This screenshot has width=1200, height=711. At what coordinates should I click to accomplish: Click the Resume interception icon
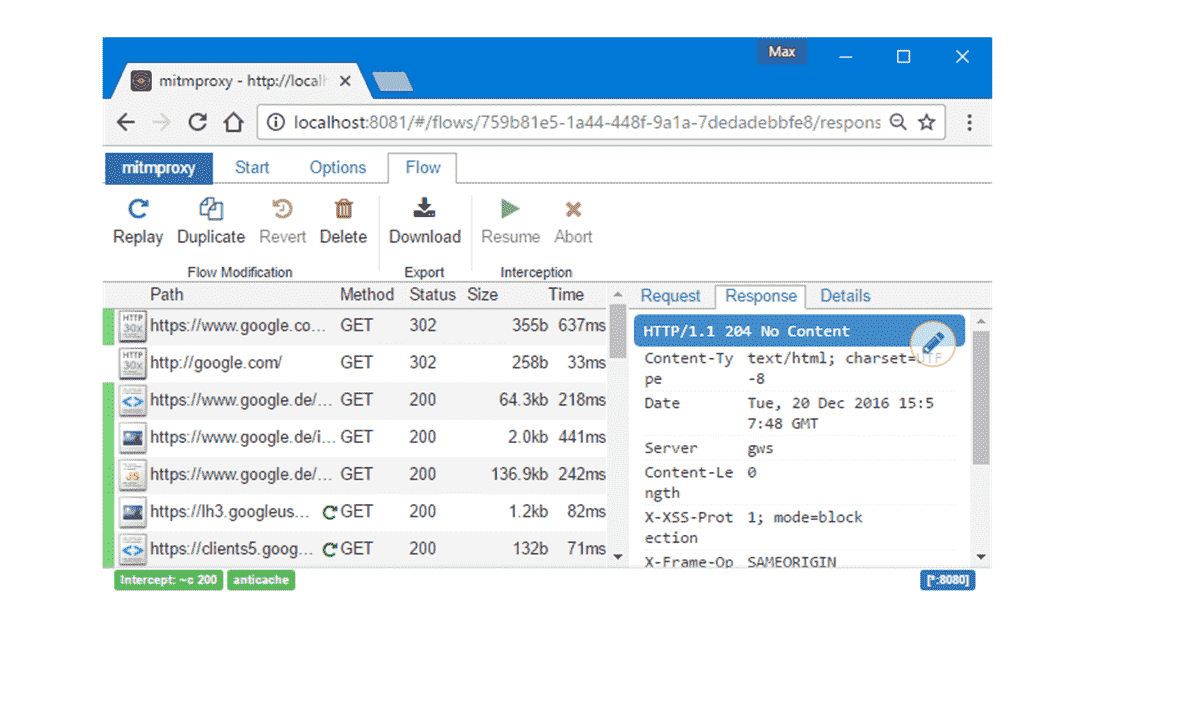point(511,209)
